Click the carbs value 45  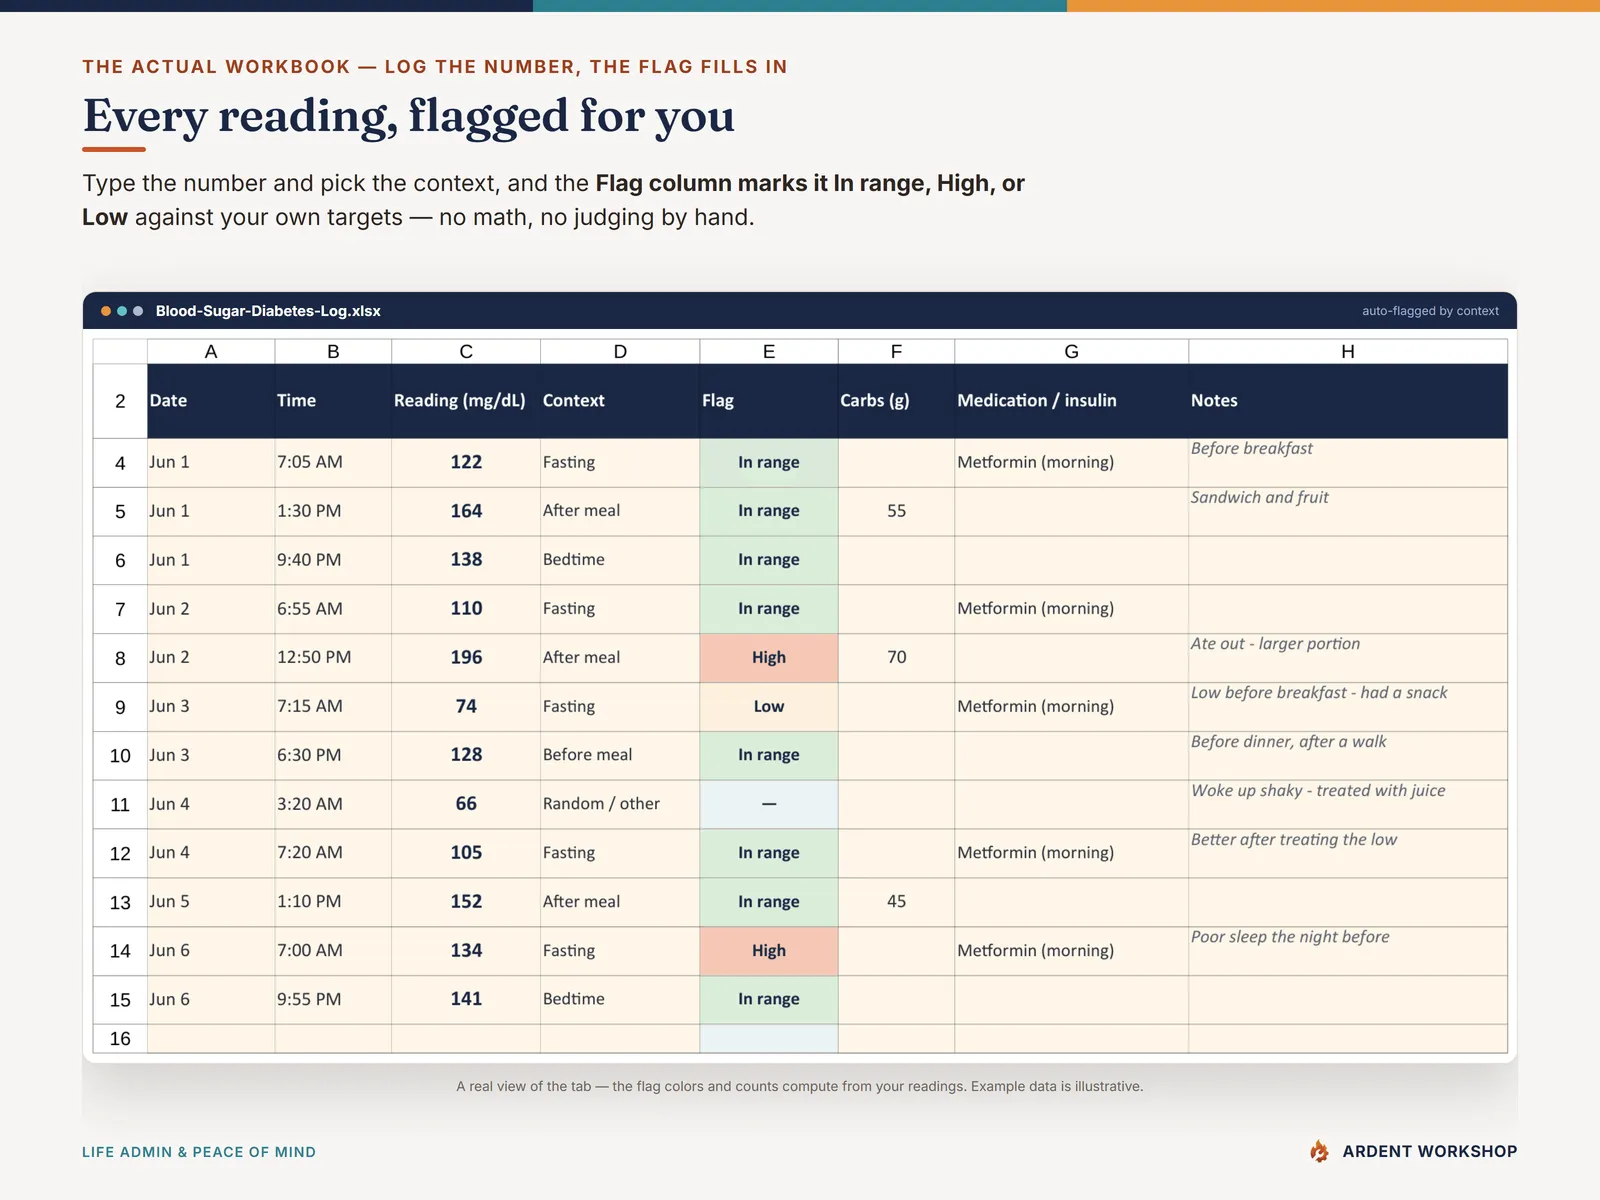896,902
